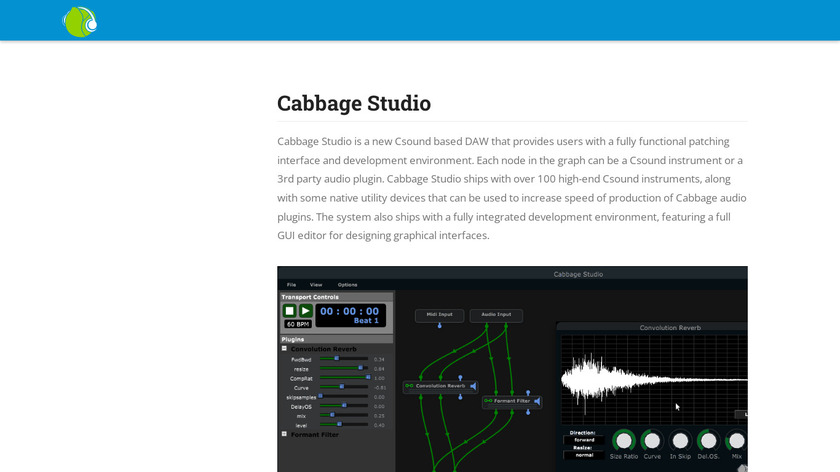Click the 00 : 00 : 00 time display

[x=349, y=311]
